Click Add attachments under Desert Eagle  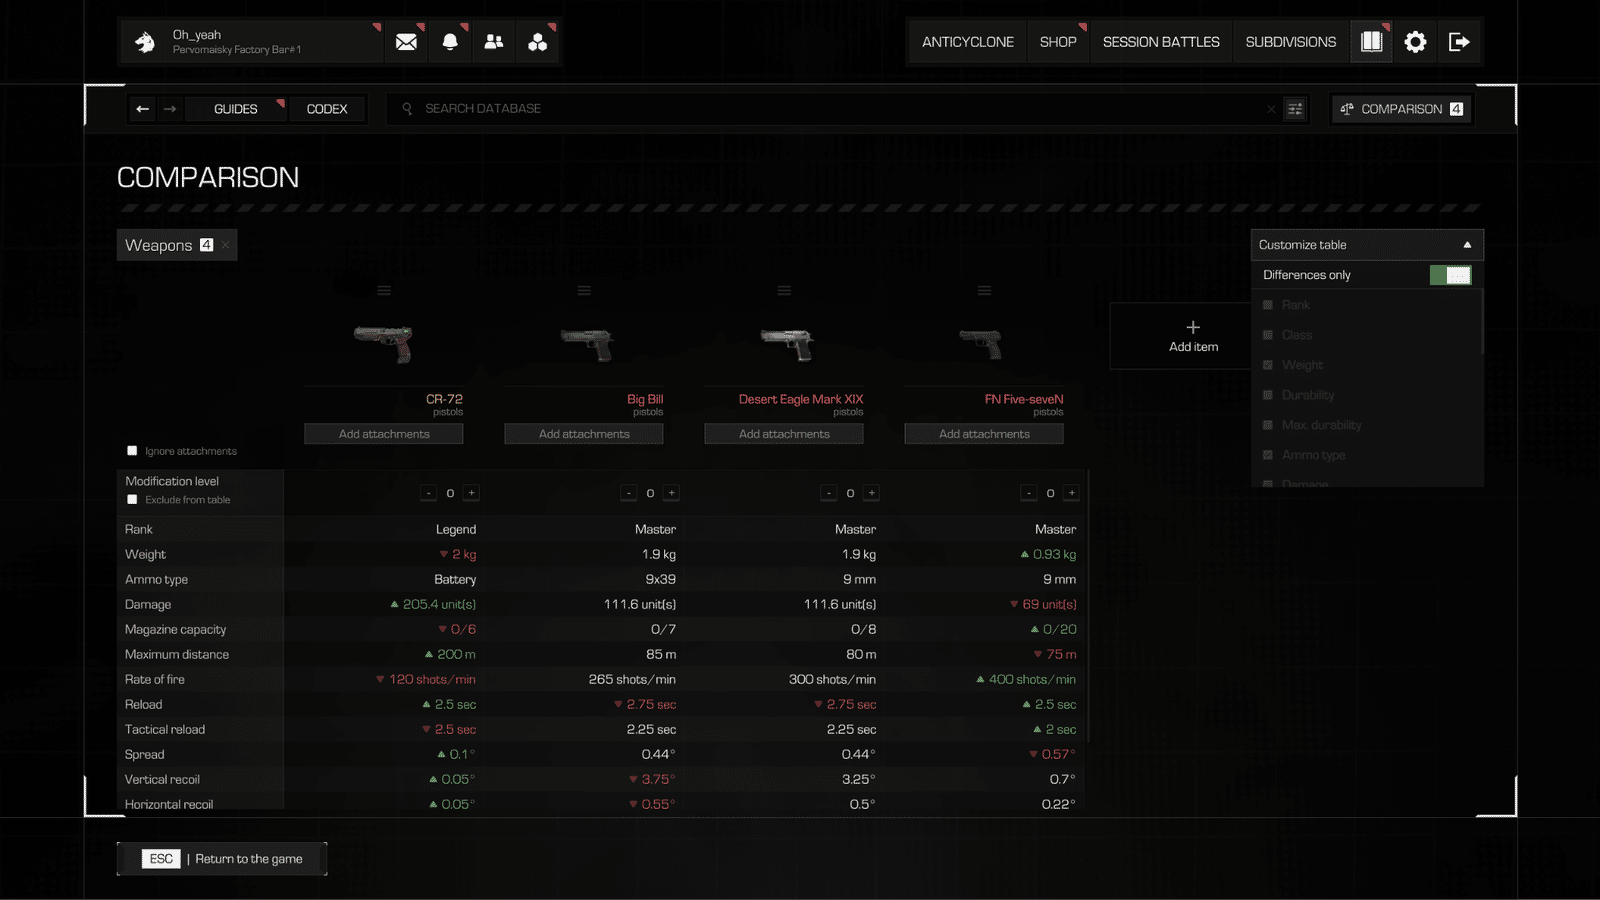[x=784, y=434]
